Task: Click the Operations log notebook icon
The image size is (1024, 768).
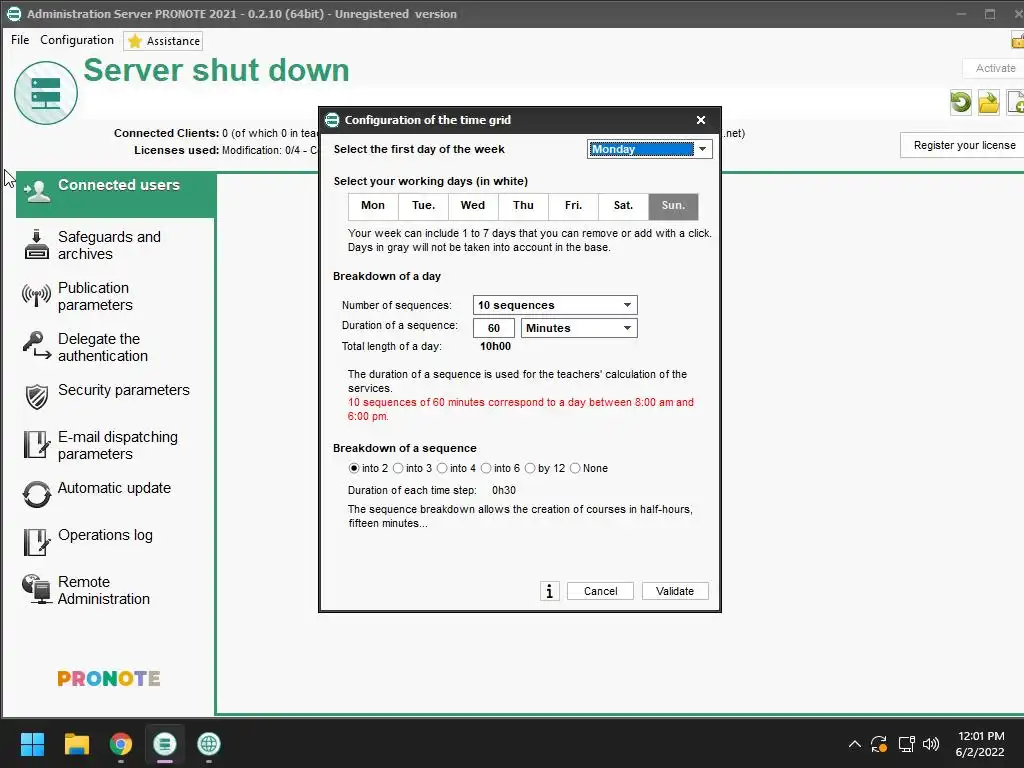Action: 37,542
